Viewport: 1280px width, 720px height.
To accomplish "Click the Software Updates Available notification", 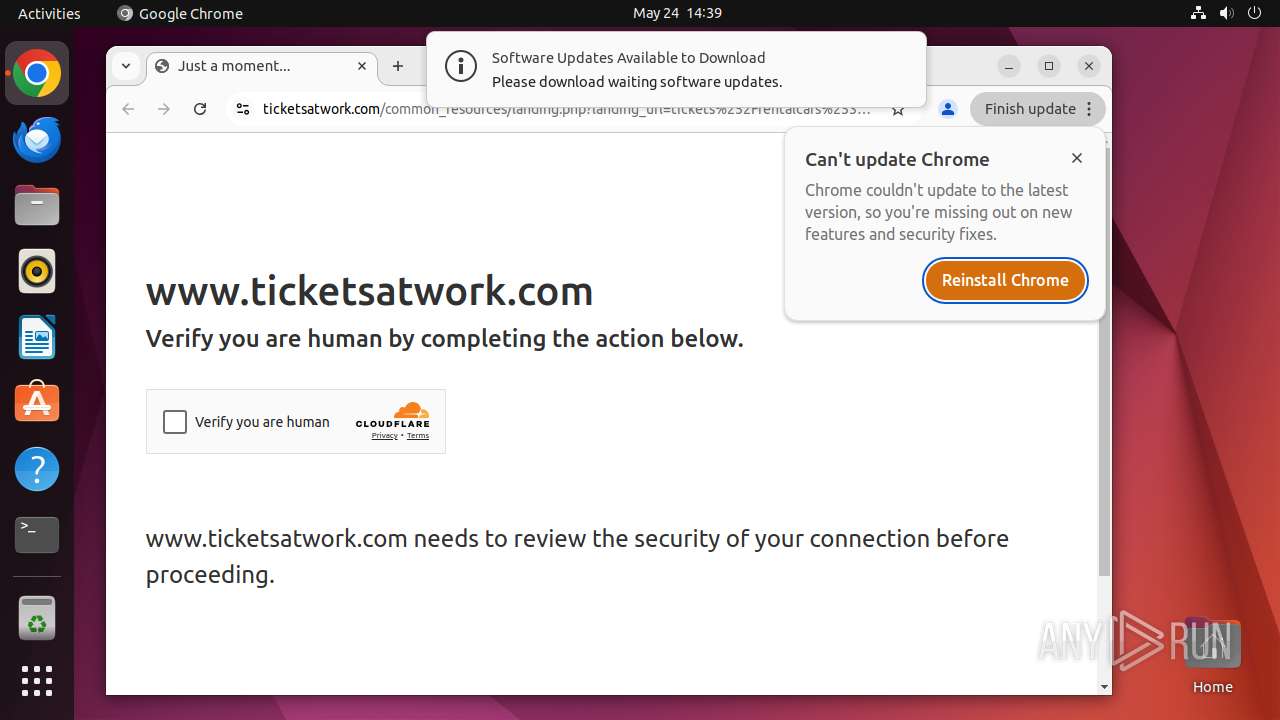I will coord(676,69).
